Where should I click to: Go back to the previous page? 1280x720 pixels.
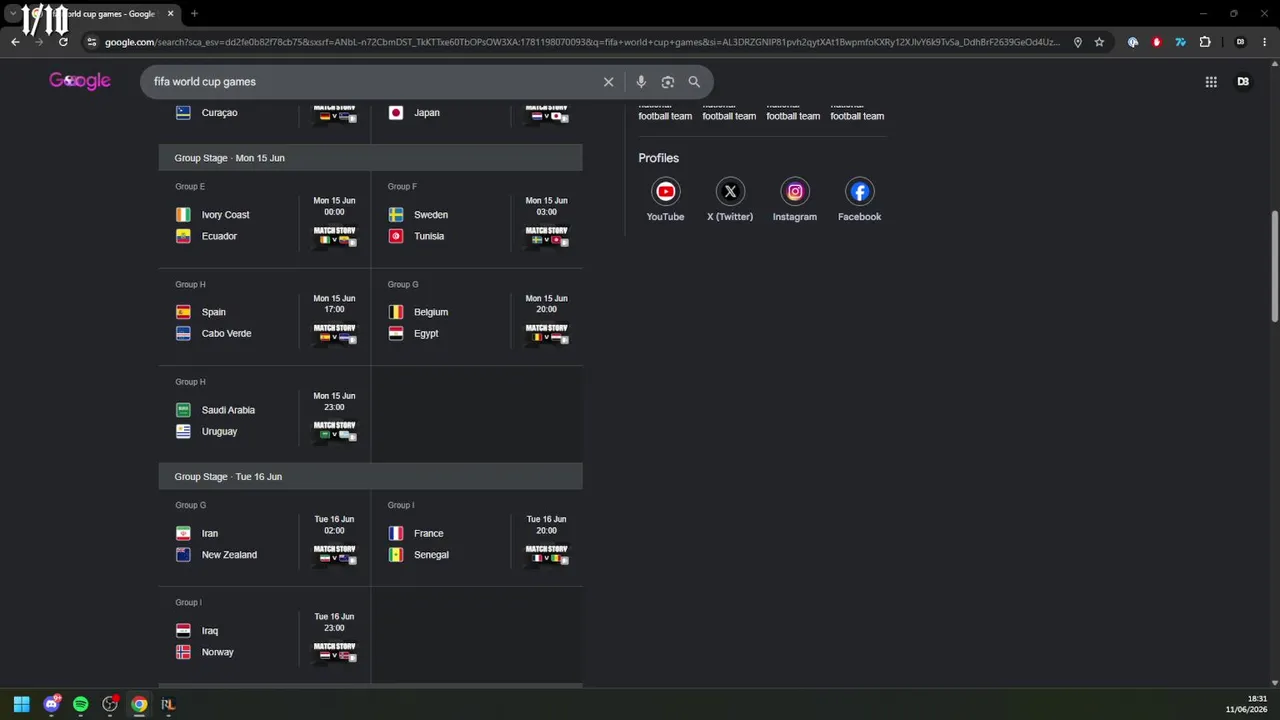pos(15,42)
